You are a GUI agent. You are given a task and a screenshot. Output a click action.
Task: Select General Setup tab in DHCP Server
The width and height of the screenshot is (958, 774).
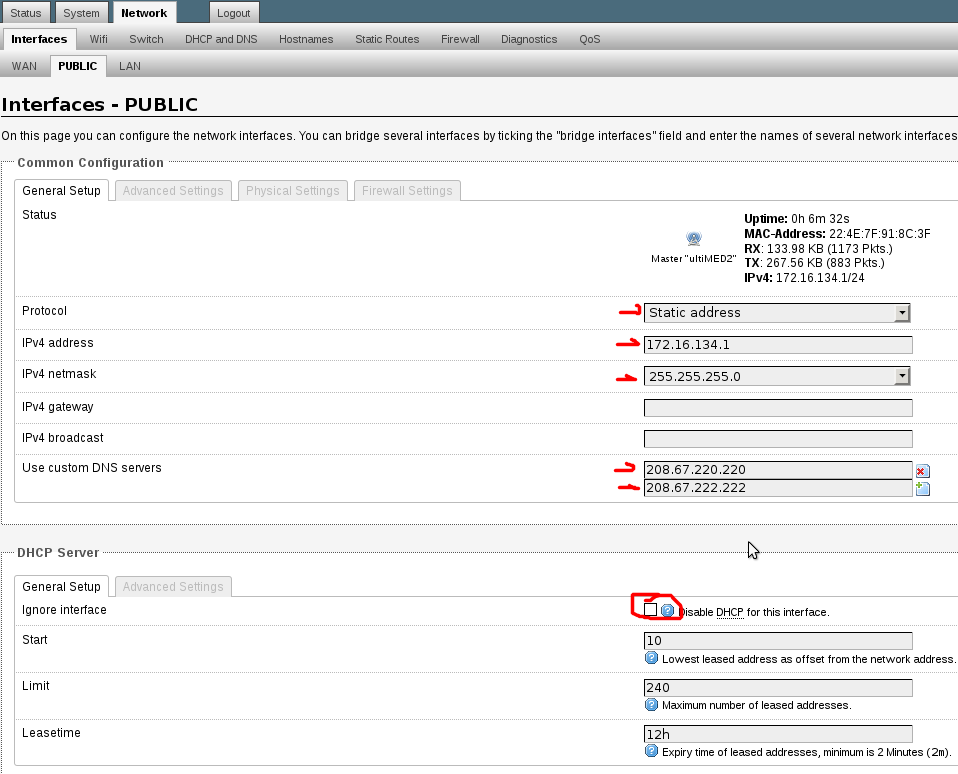coord(61,586)
